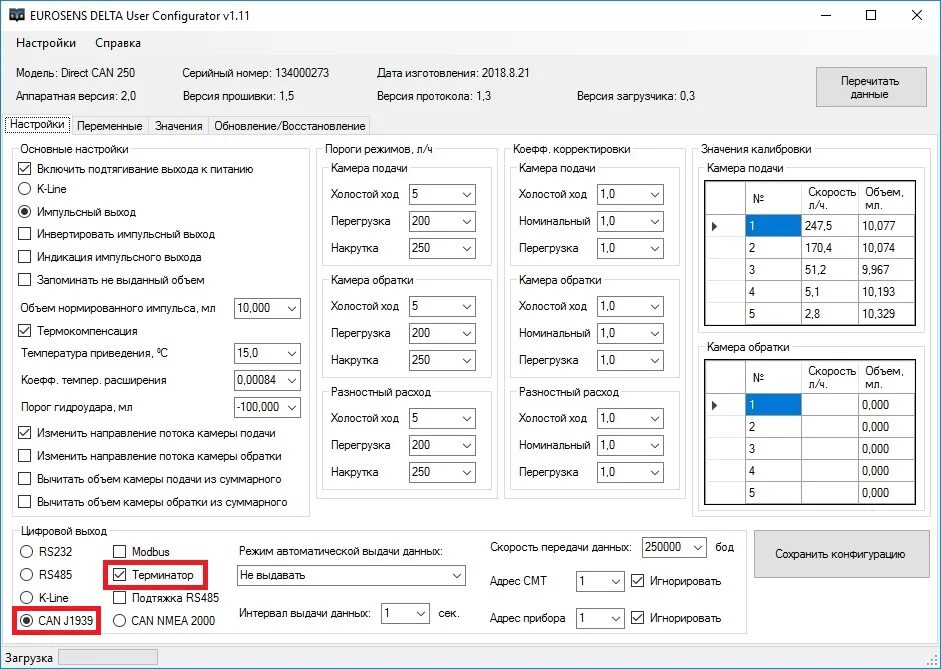The height and width of the screenshot is (669, 941).
Task: Open Порог гидроудара dropdown
Action: point(292,407)
